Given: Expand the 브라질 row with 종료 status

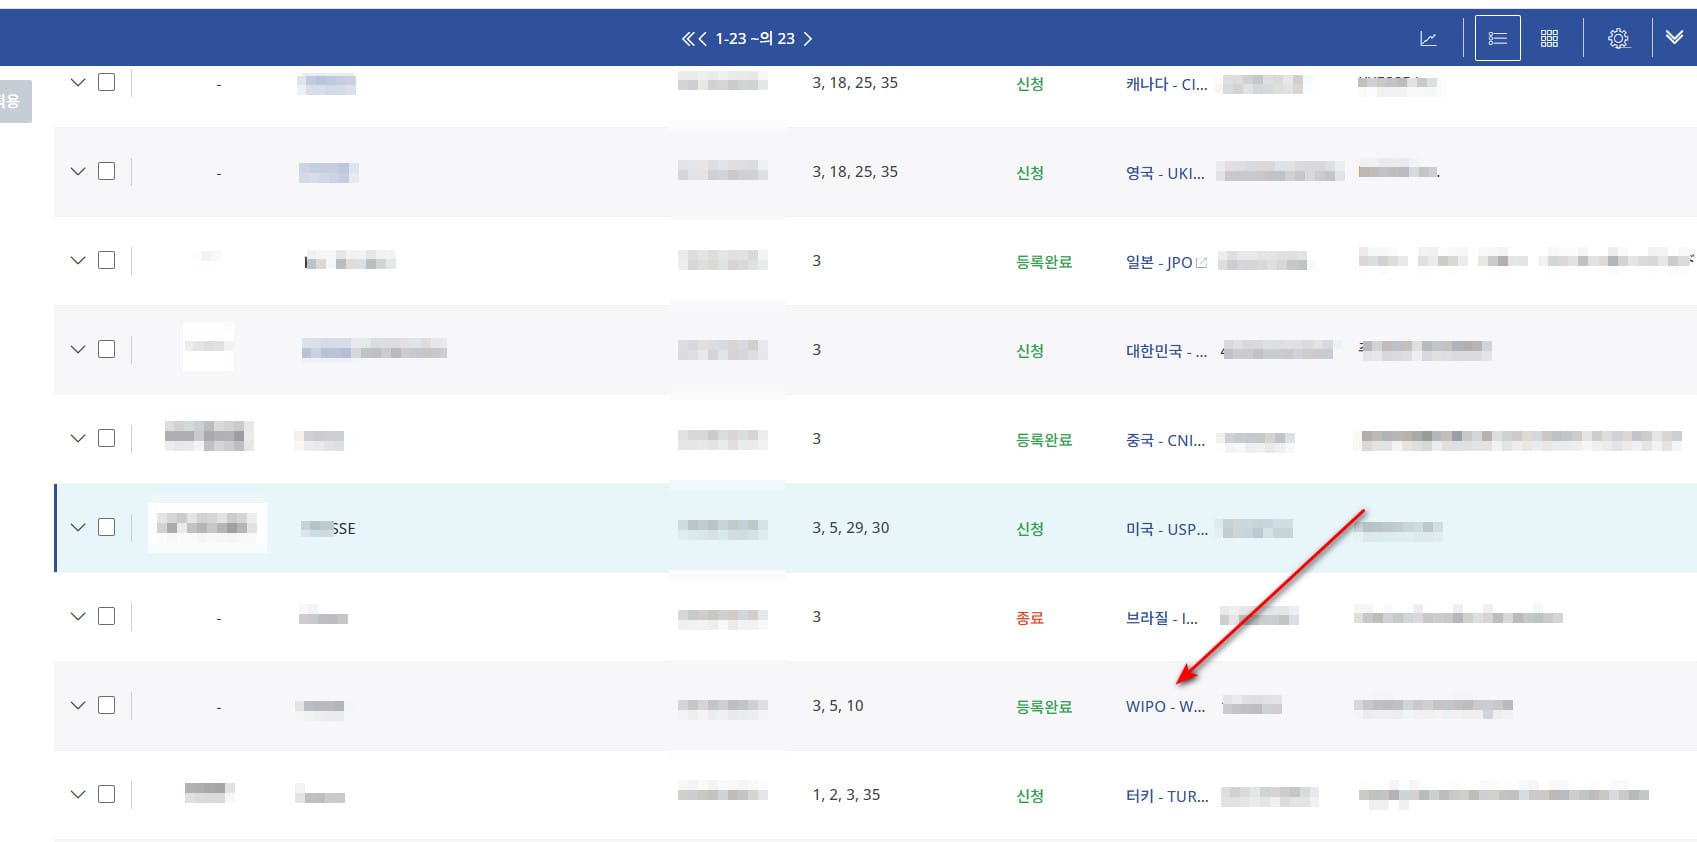Looking at the screenshot, I should (x=78, y=616).
